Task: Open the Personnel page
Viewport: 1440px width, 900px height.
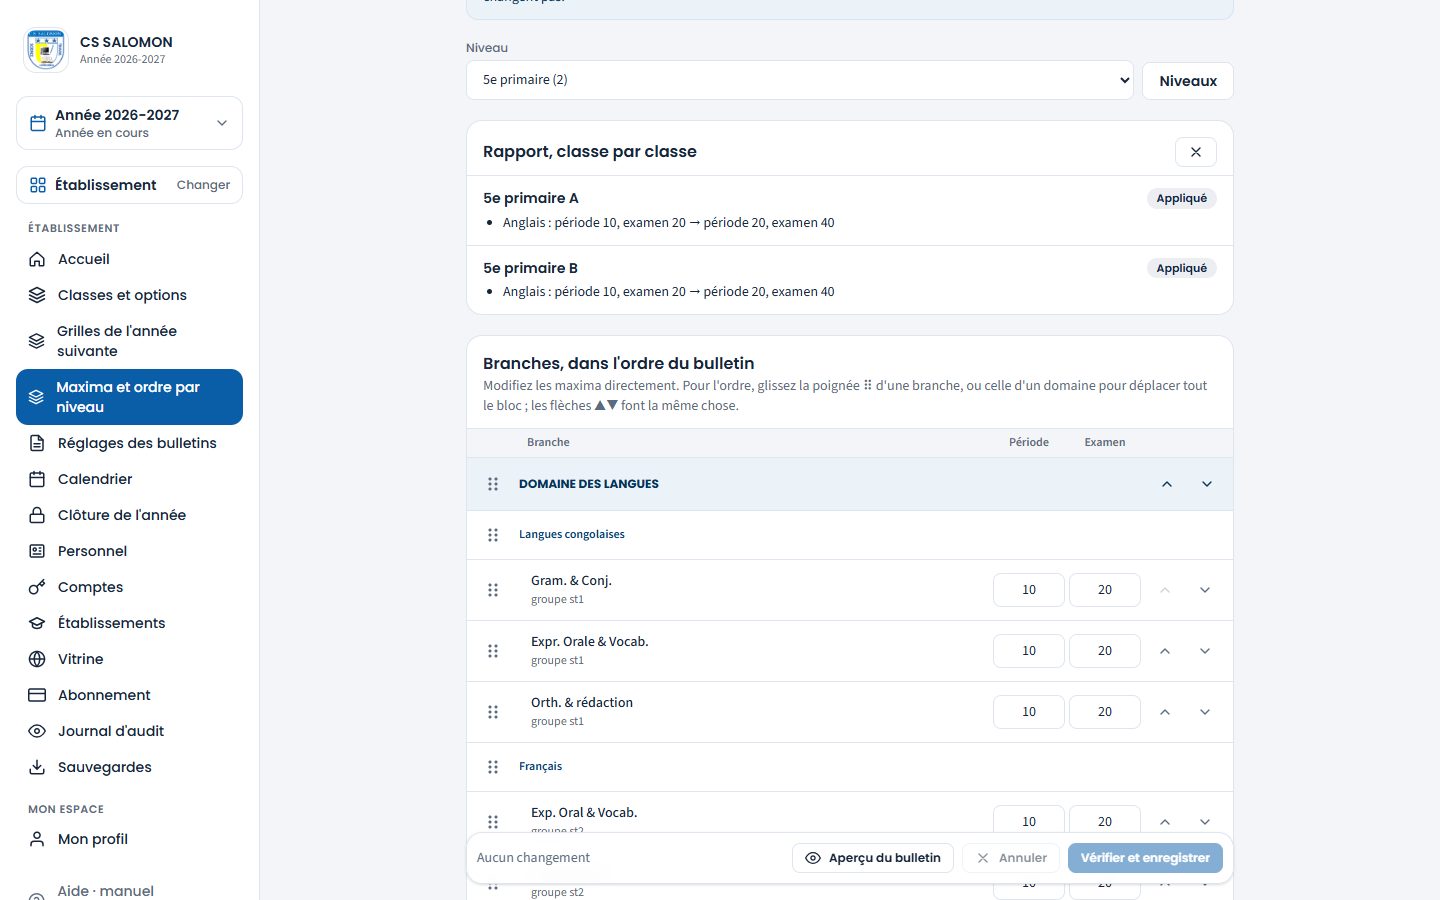Action: (129, 551)
